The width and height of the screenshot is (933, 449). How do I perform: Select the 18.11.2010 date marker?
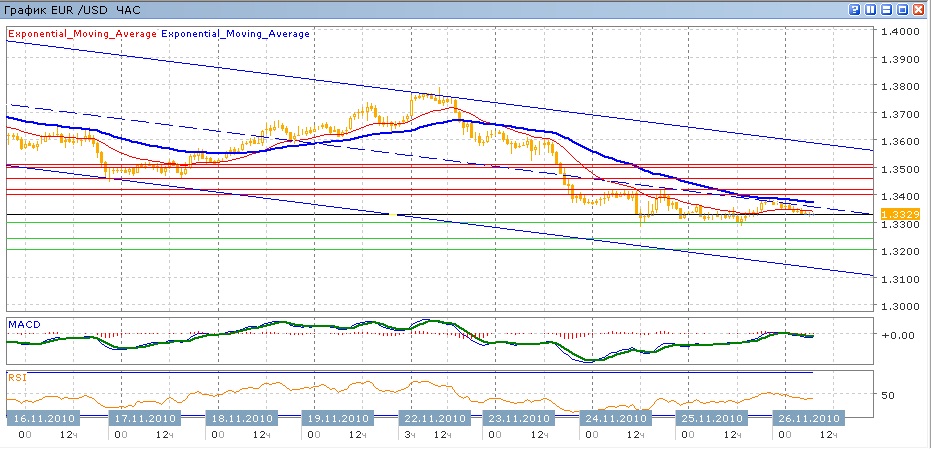click(240, 418)
